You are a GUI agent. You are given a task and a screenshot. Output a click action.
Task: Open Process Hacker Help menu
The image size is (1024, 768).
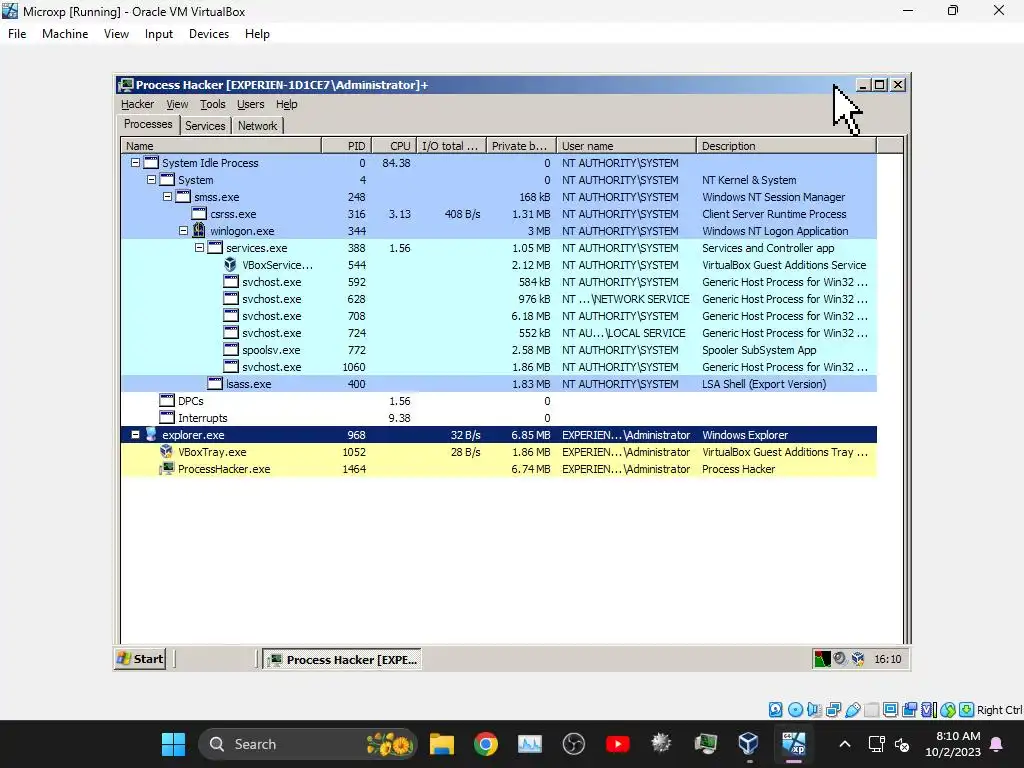pos(286,104)
